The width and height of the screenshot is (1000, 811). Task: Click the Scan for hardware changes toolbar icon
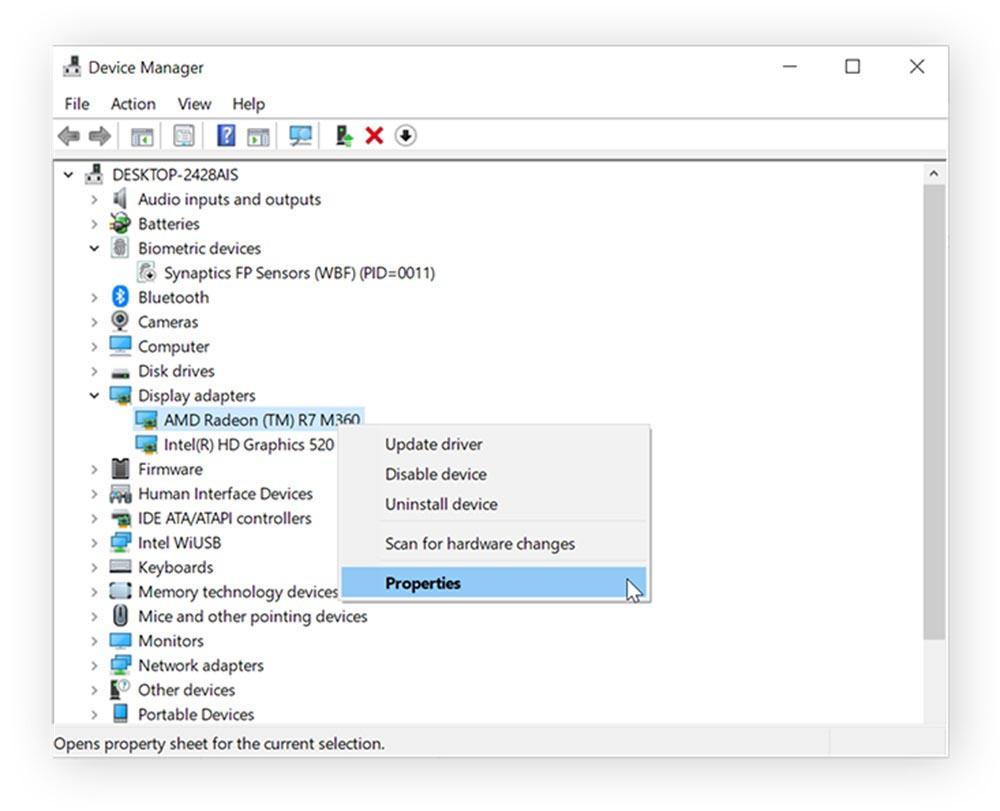coord(300,136)
